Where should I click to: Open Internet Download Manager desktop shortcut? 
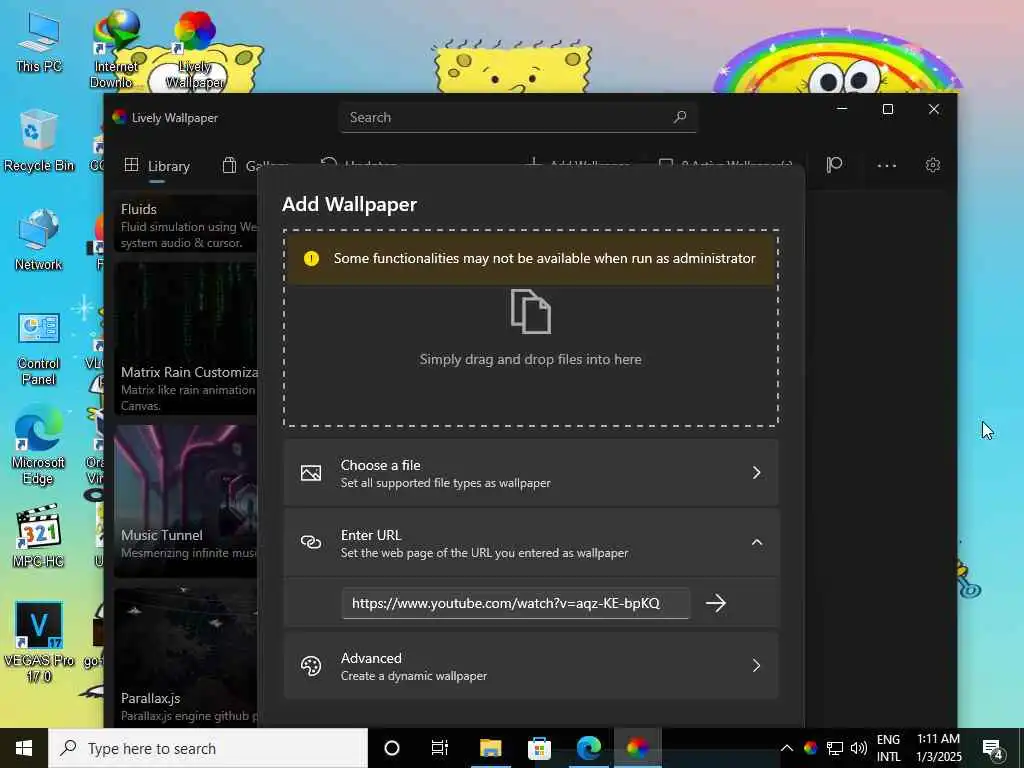tap(116, 50)
